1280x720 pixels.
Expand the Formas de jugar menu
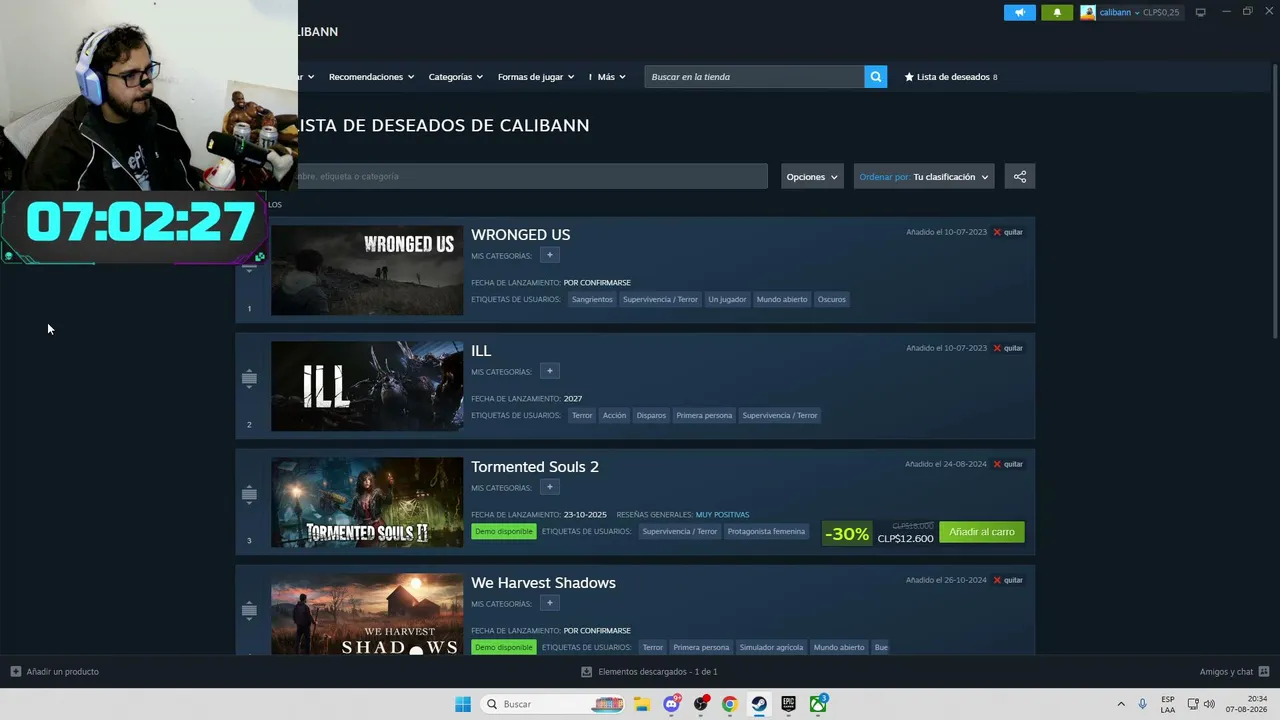click(536, 77)
